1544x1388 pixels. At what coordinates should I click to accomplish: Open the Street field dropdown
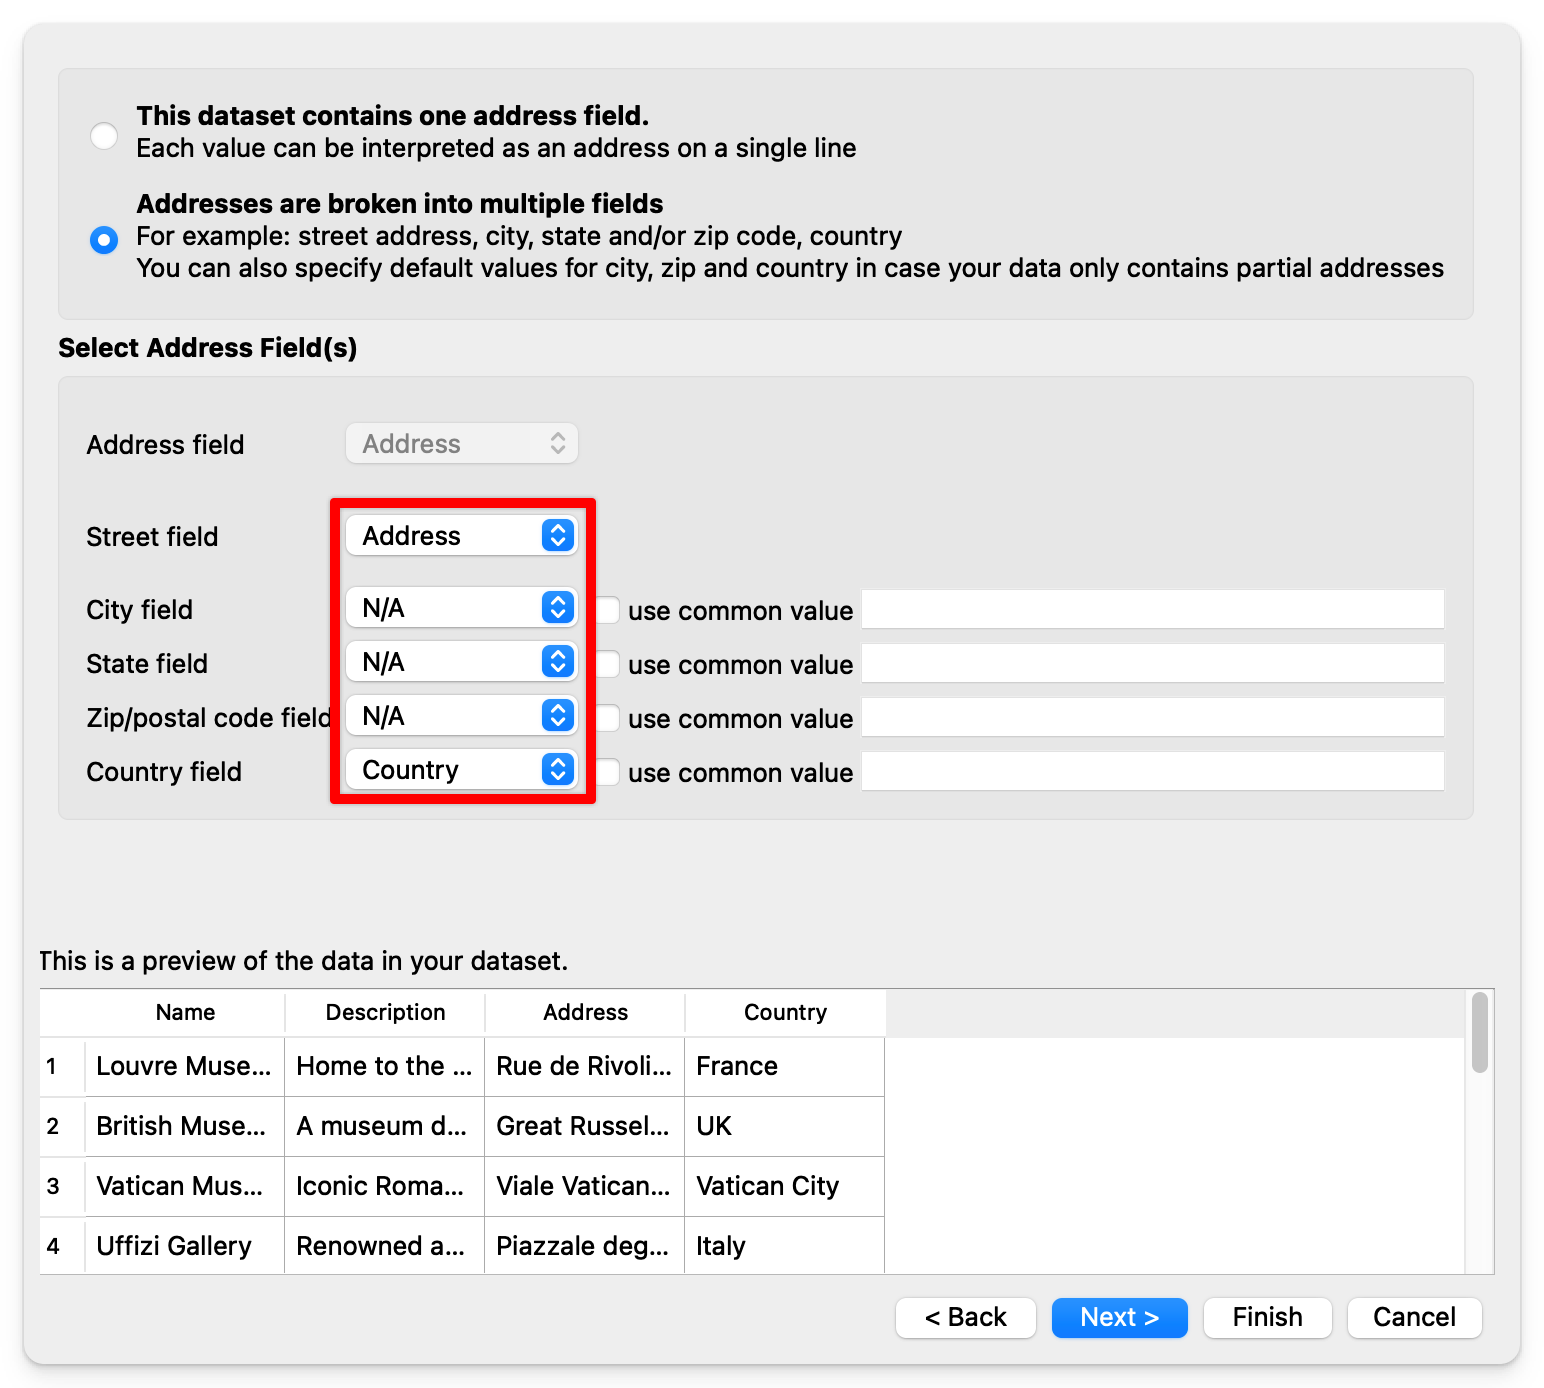(461, 536)
